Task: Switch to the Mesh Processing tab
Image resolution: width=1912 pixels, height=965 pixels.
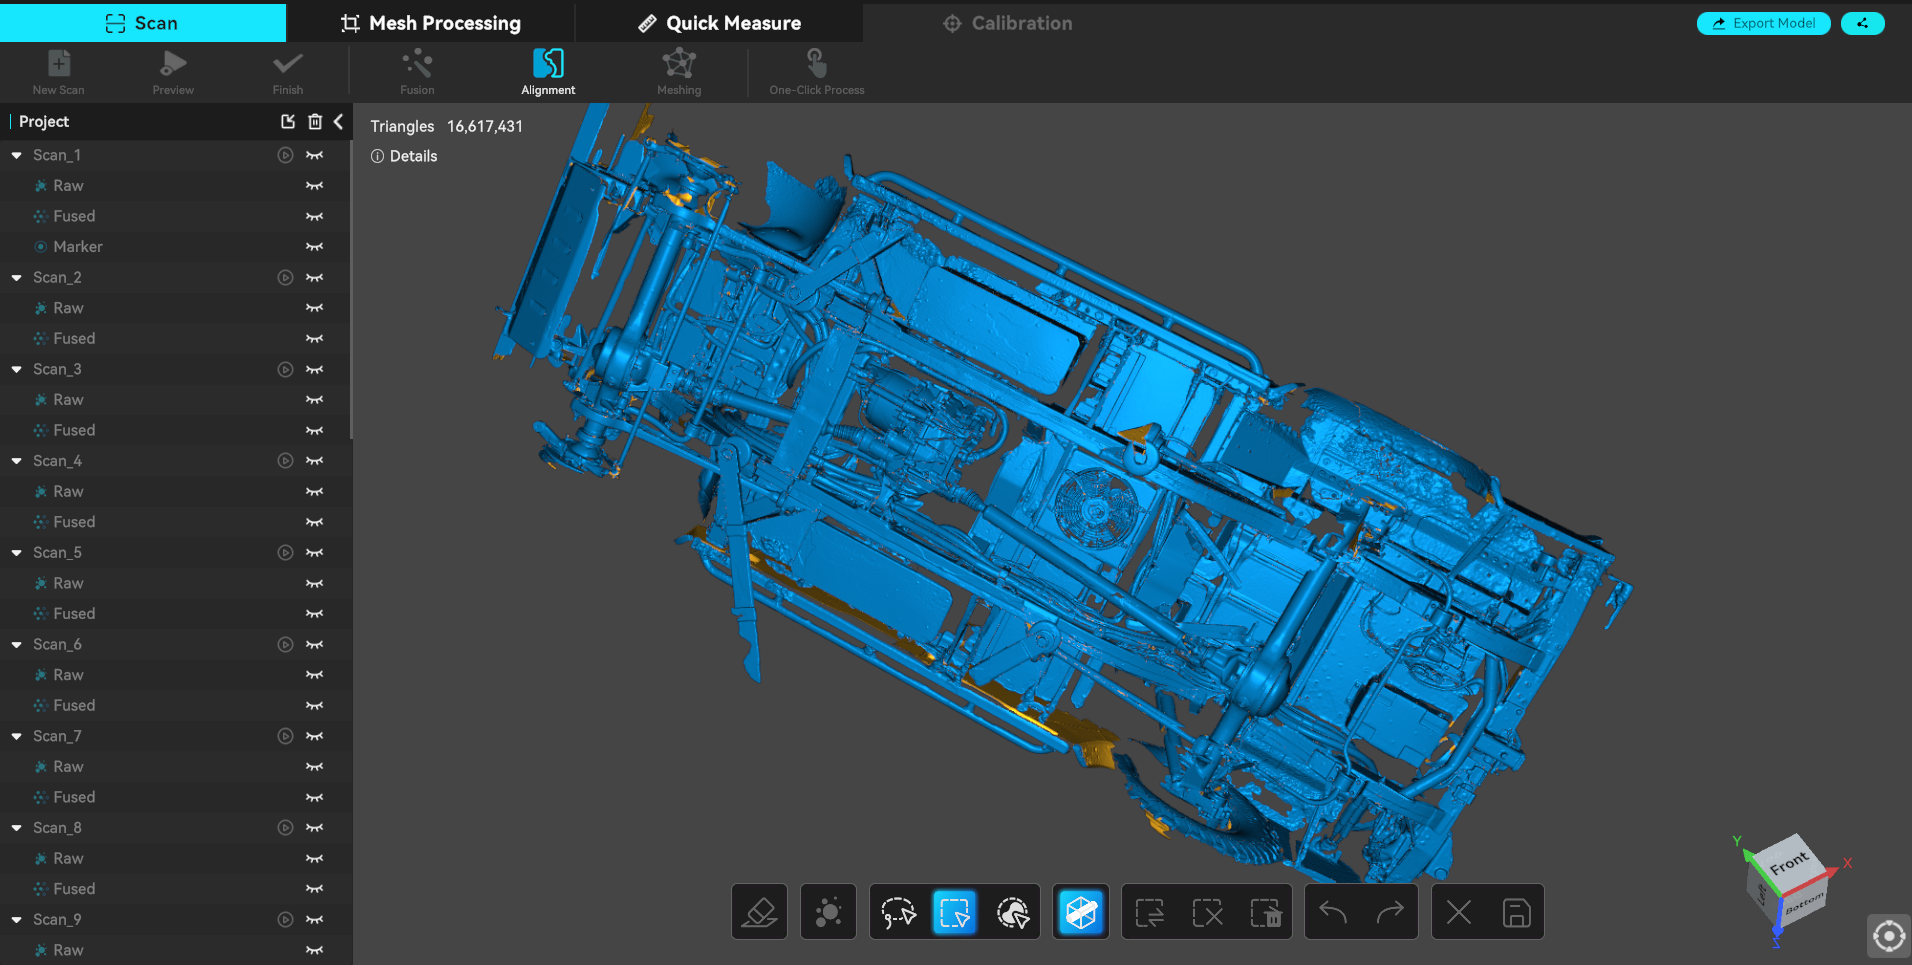Action: point(430,23)
